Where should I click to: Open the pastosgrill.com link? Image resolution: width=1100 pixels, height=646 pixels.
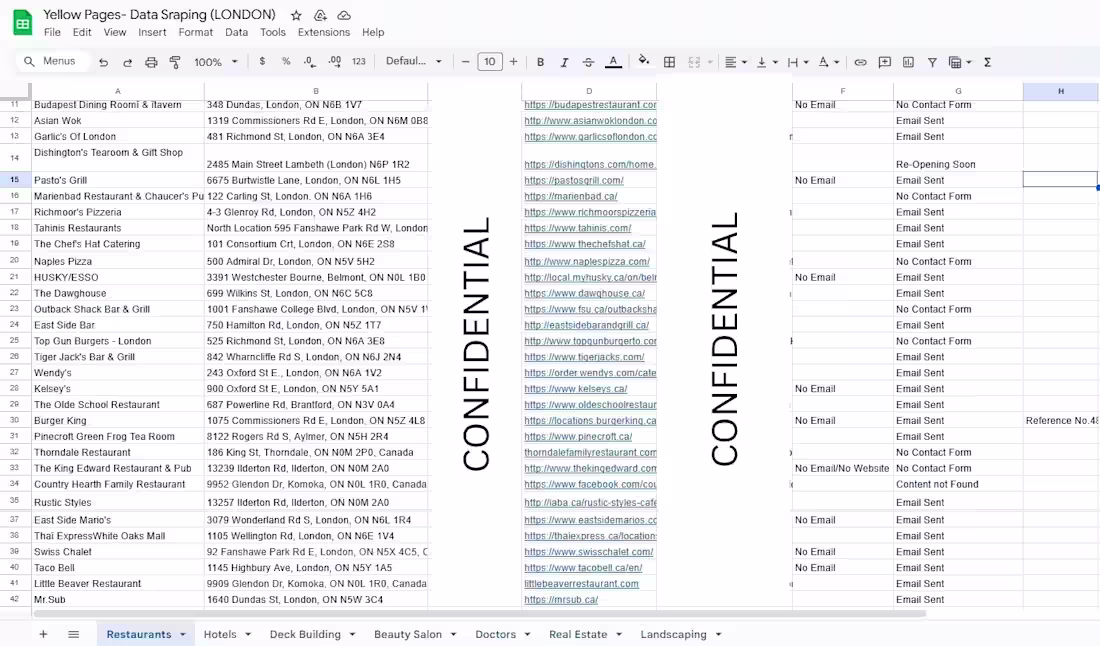pos(574,180)
